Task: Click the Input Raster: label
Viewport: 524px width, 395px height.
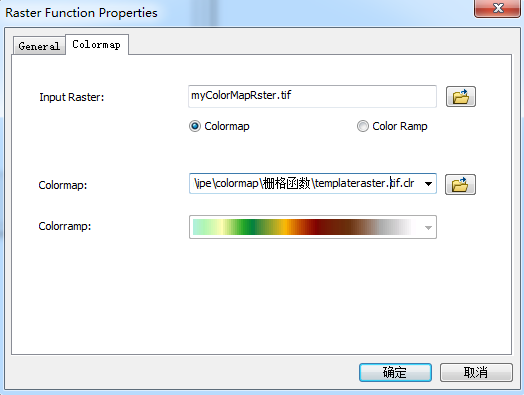Action: pos(72,97)
